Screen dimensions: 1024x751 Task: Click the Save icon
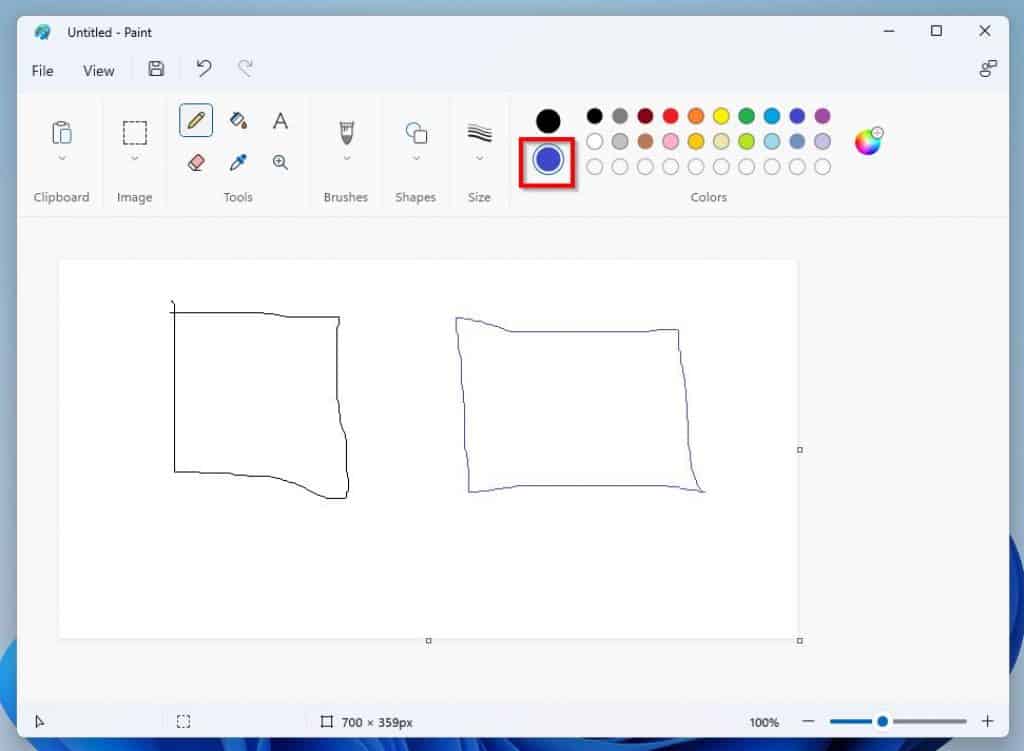click(x=156, y=69)
